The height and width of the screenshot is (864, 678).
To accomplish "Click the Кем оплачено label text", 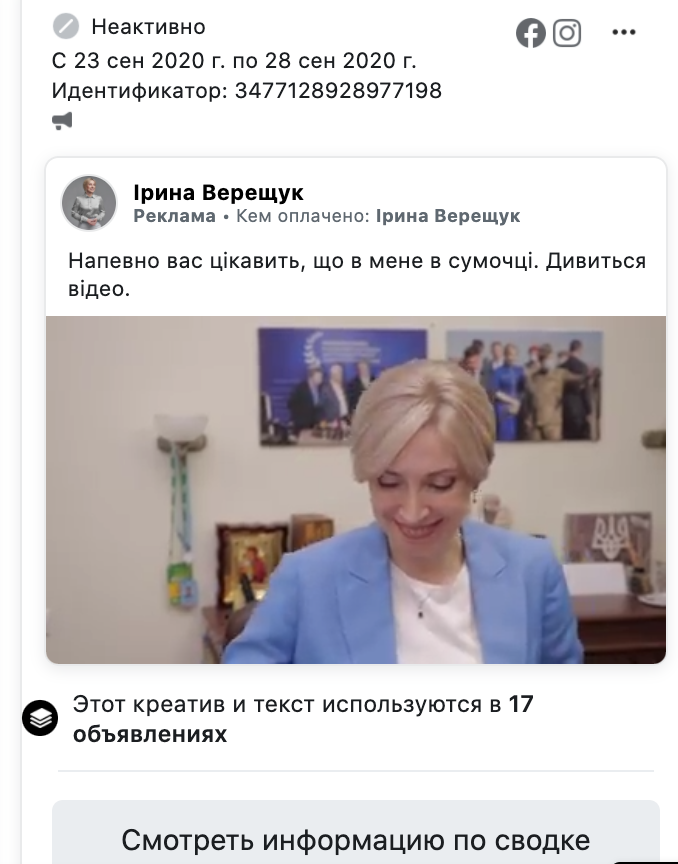I will tap(303, 216).
